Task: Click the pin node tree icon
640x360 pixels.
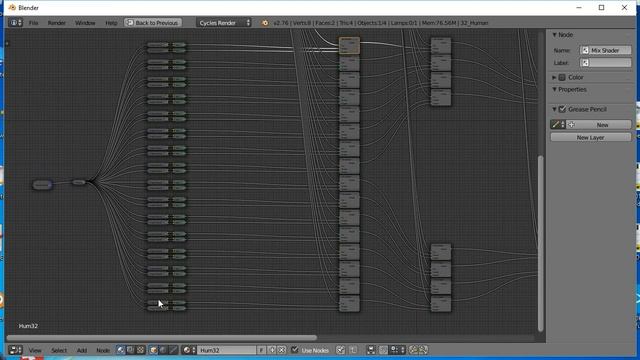Action: coord(340,350)
